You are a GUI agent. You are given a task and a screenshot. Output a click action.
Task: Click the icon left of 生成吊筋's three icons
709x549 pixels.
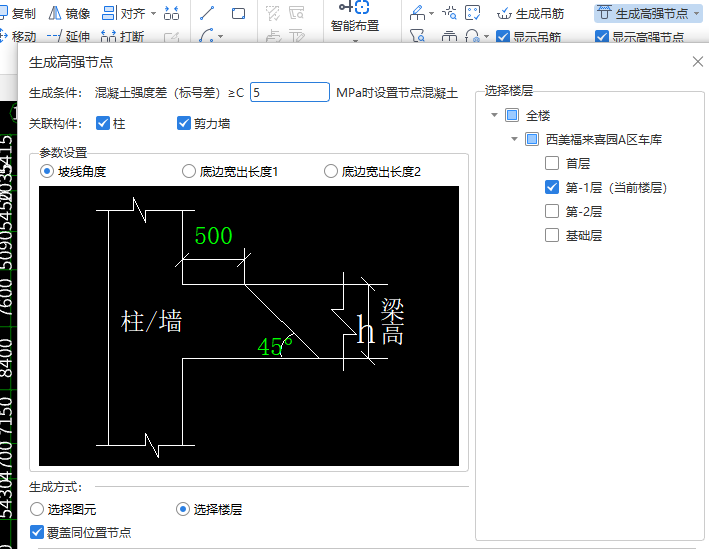[417, 13]
